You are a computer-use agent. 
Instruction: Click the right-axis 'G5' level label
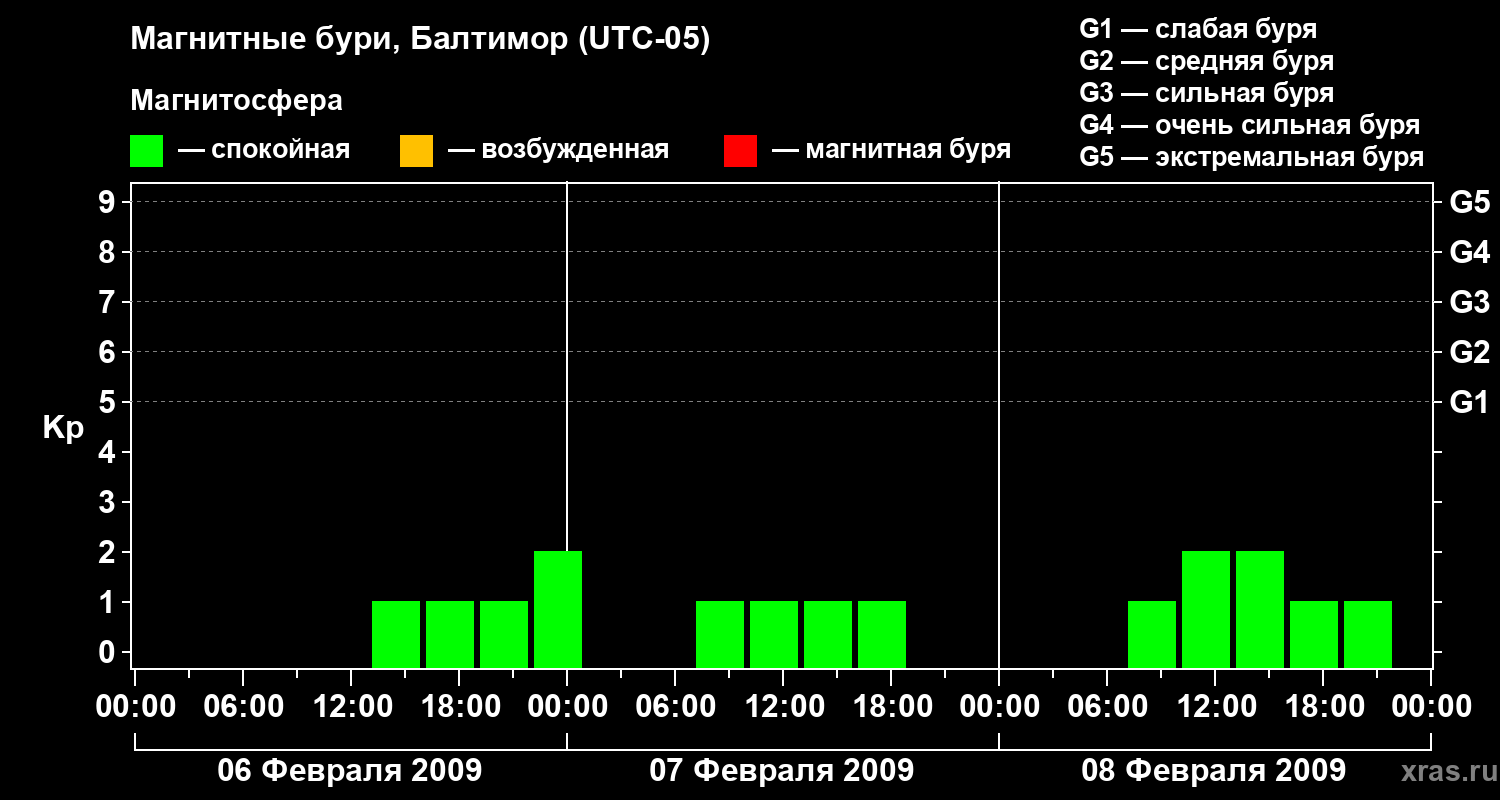[x=1470, y=202]
